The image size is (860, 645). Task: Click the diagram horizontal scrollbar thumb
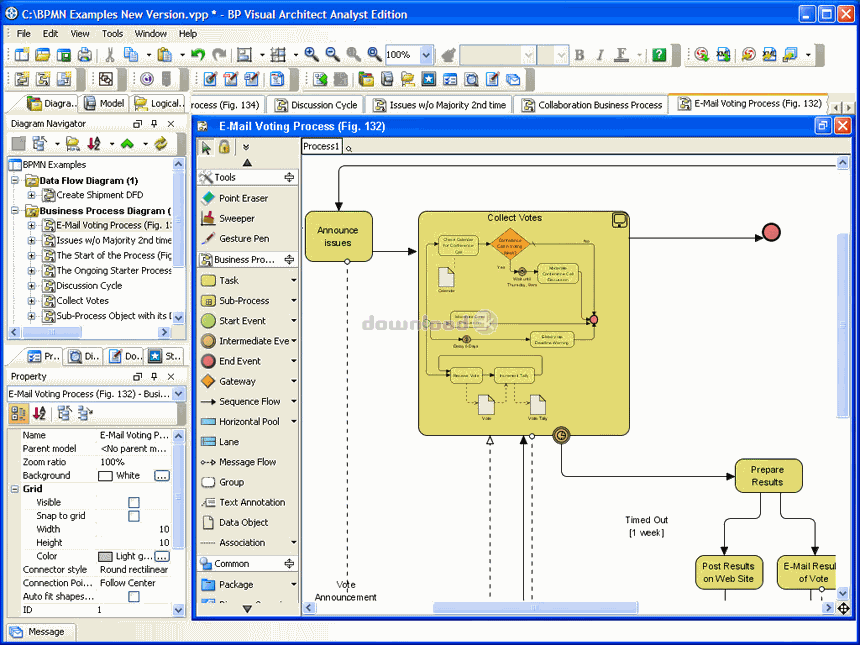(x=535, y=608)
